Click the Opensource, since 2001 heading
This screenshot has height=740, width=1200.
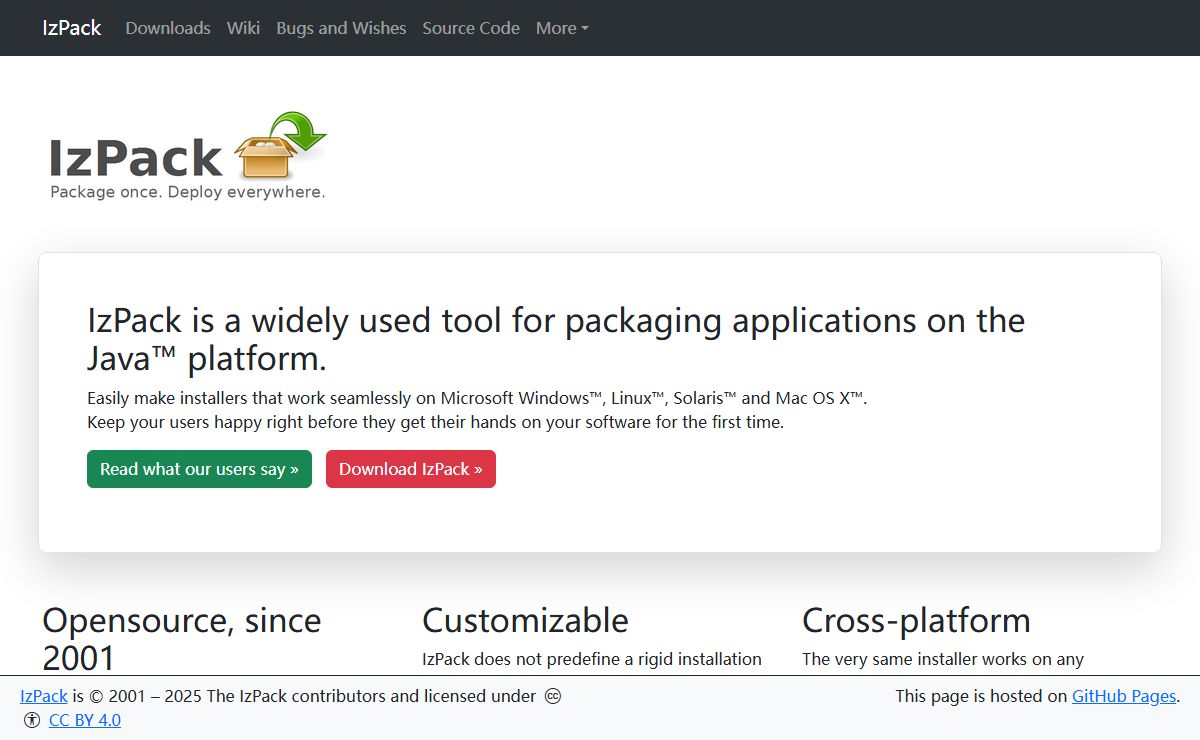tap(182, 639)
